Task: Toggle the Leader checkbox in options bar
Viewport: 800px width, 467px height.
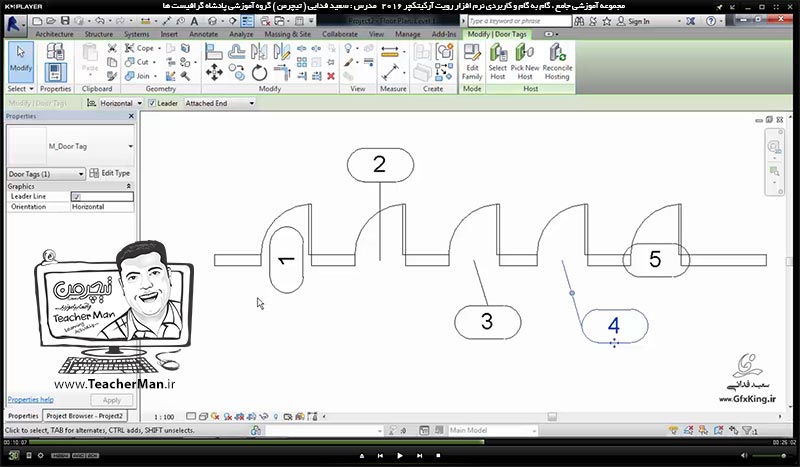Action: point(152,103)
